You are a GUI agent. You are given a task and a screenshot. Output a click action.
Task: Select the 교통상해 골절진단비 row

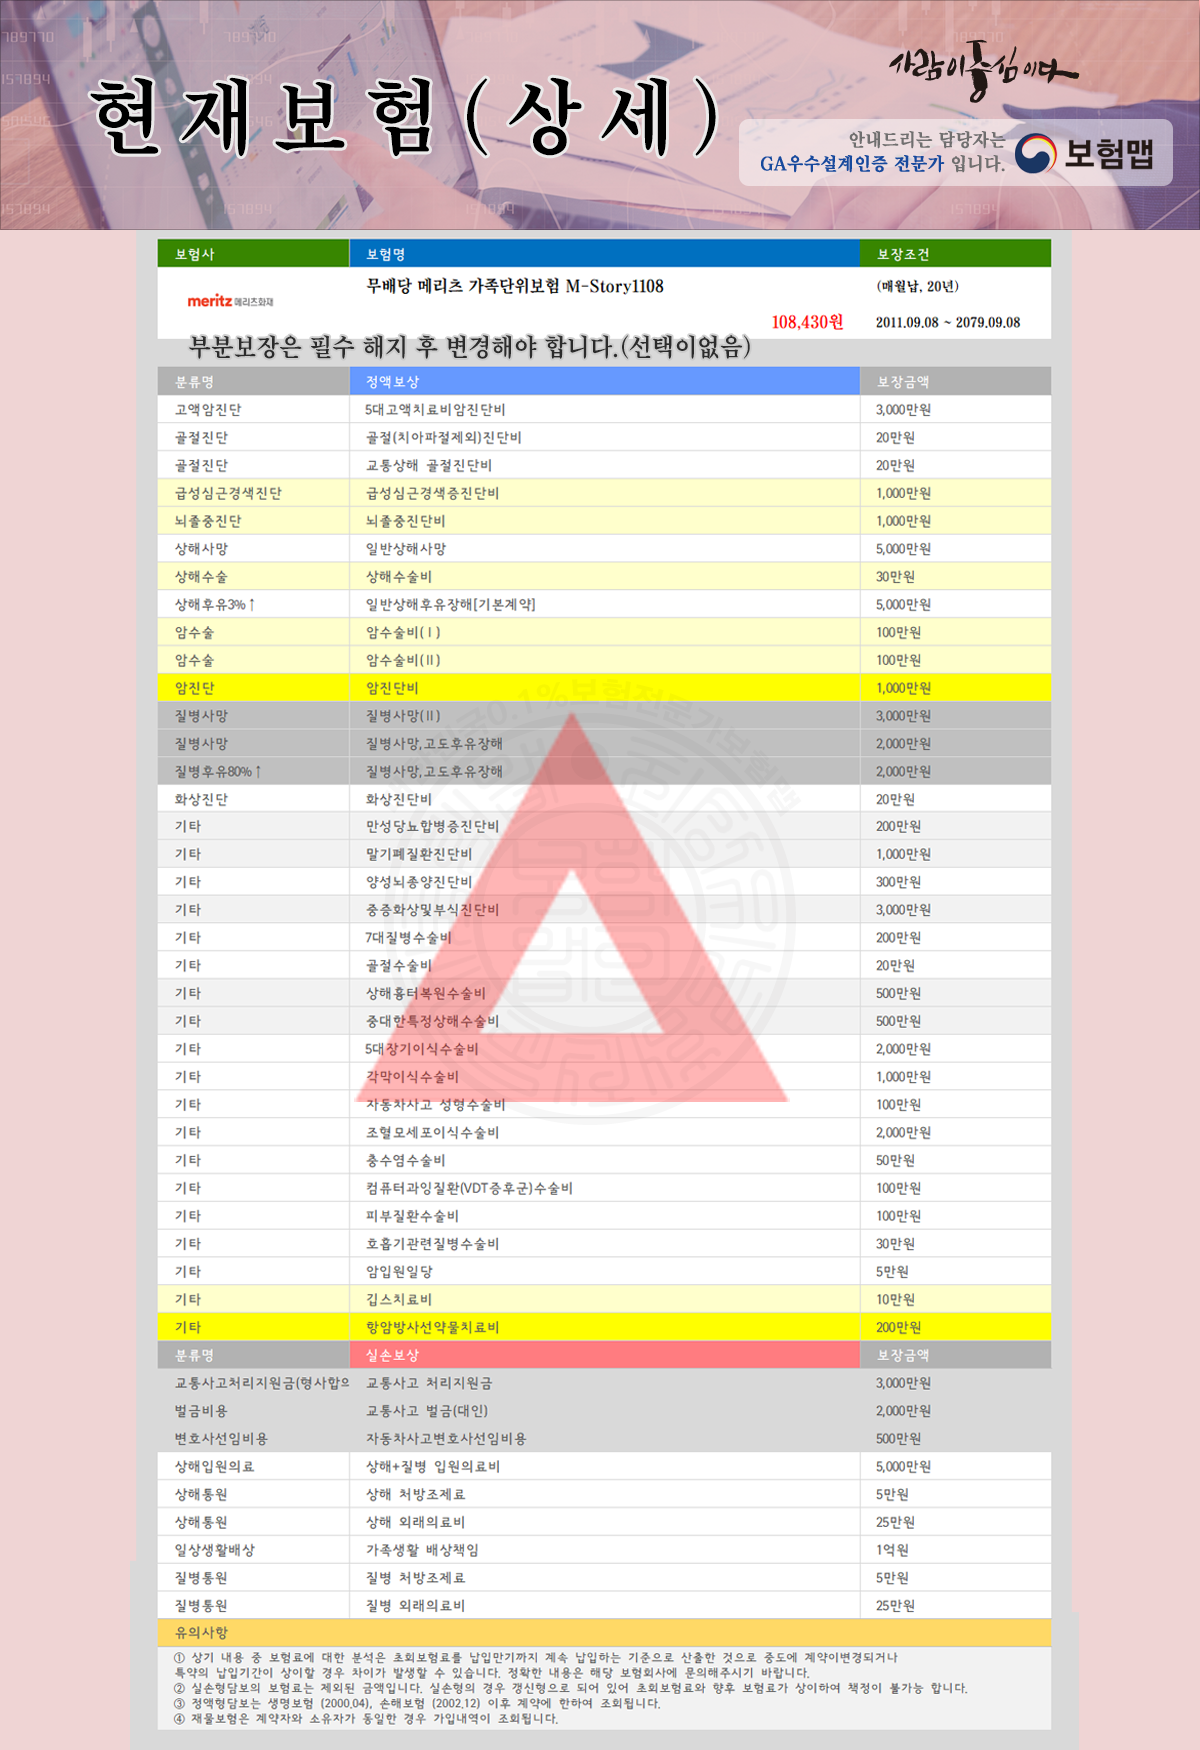tap(604, 466)
